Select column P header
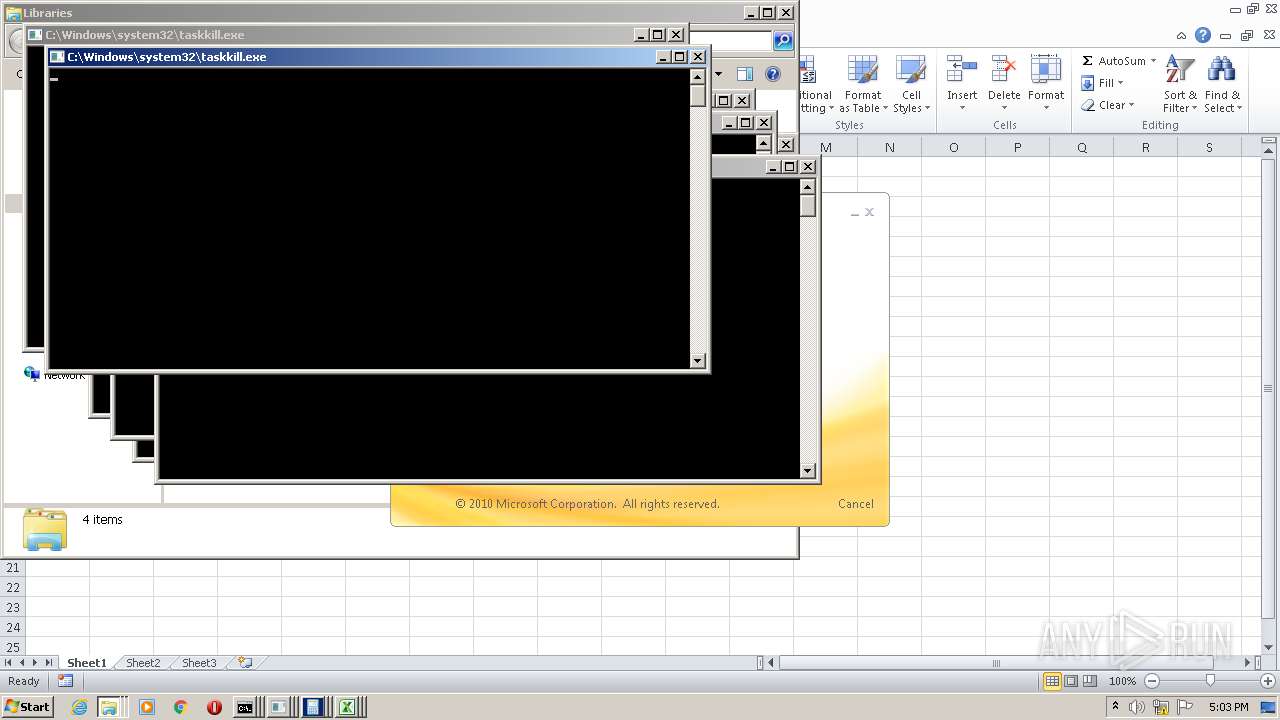This screenshot has height=720, width=1280. [x=1017, y=147]
